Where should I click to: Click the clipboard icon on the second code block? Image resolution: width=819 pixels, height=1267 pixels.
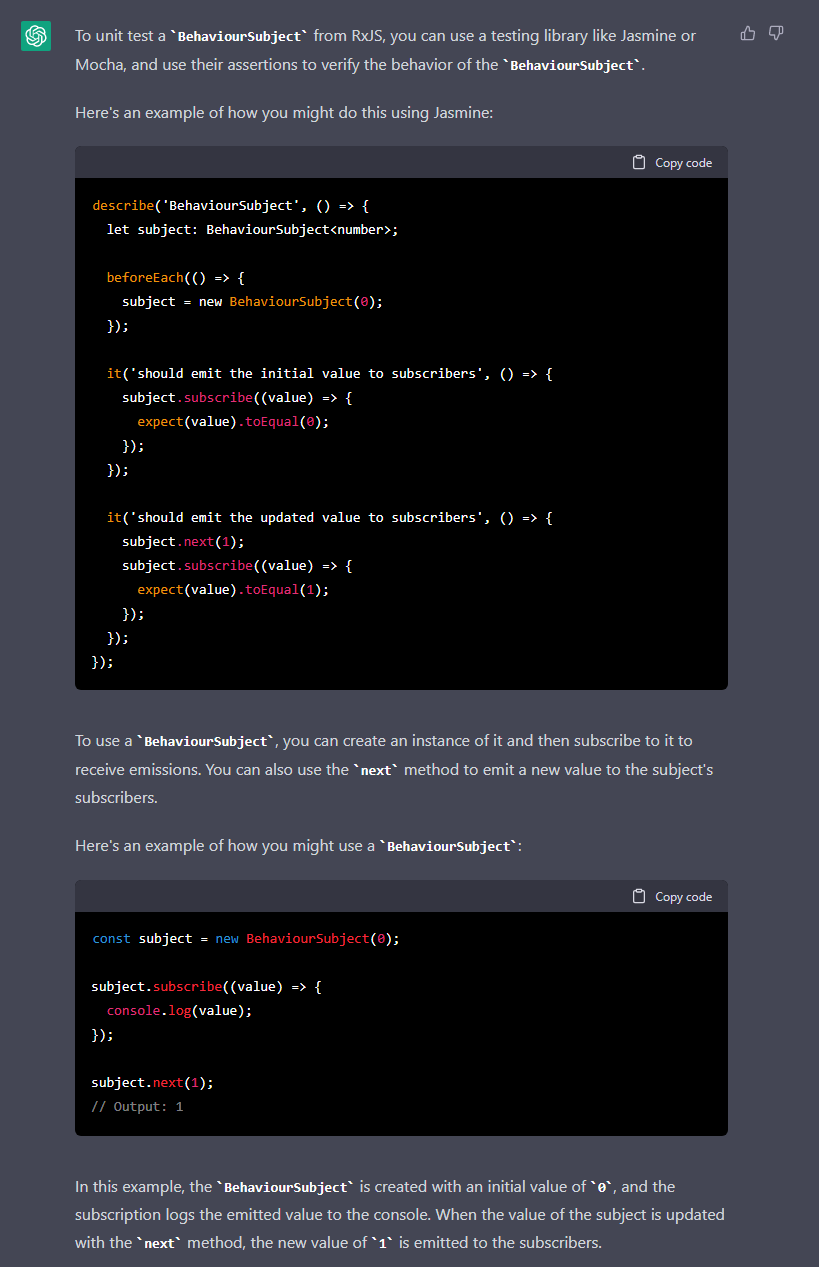click(x=638, y=896)
